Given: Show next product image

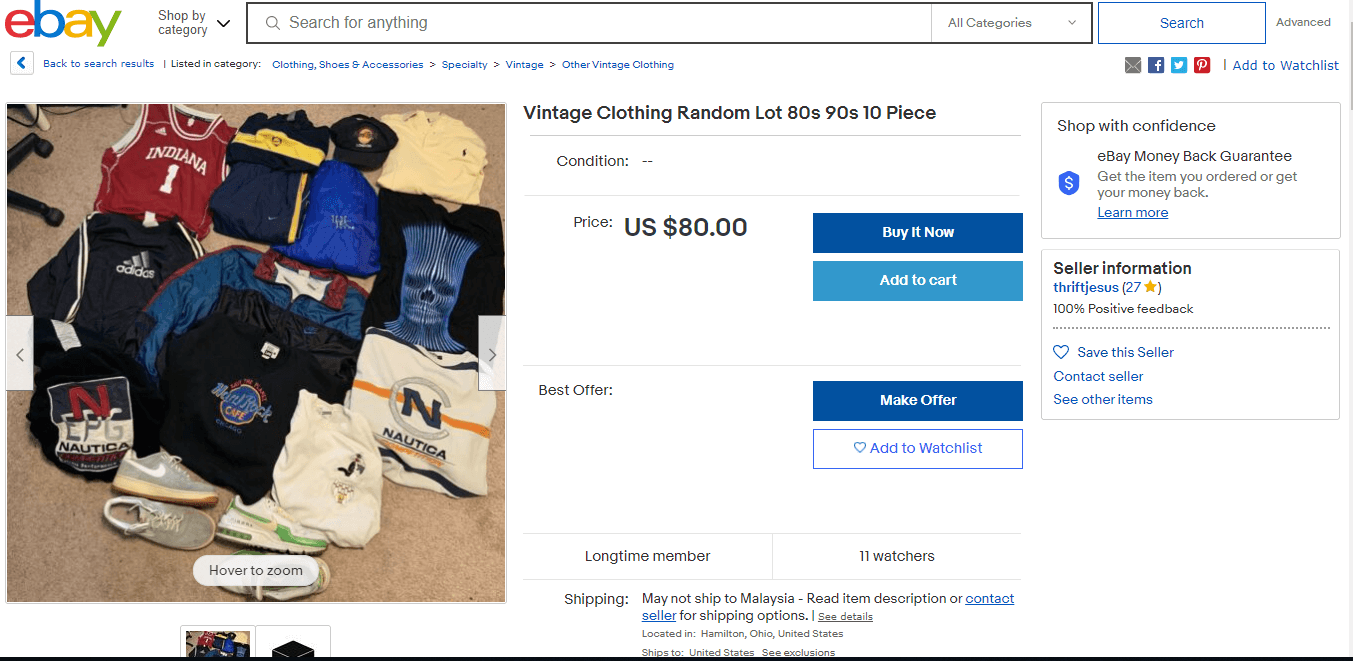Looking at the screenshot, I should 491,353.
